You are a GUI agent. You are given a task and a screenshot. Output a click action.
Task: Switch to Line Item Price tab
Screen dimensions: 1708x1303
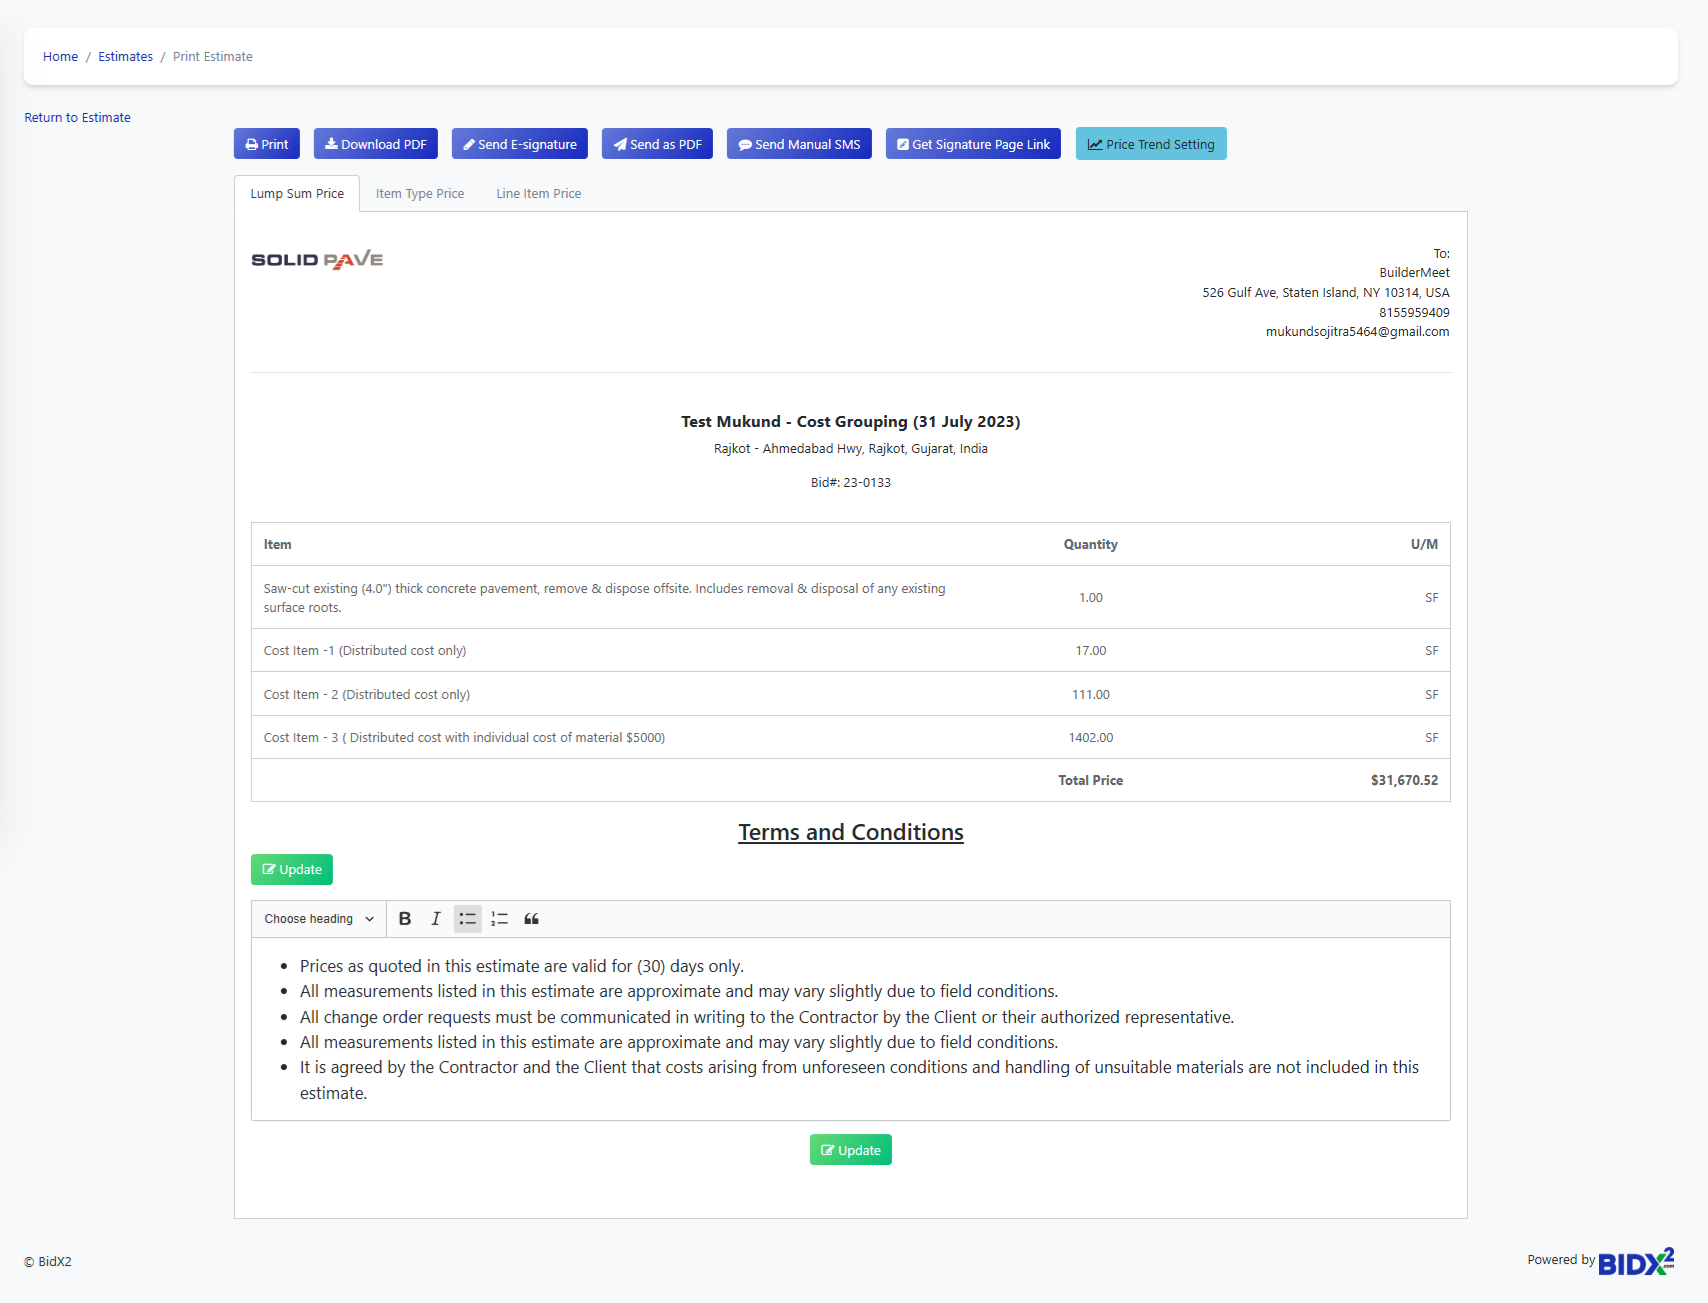538,194
